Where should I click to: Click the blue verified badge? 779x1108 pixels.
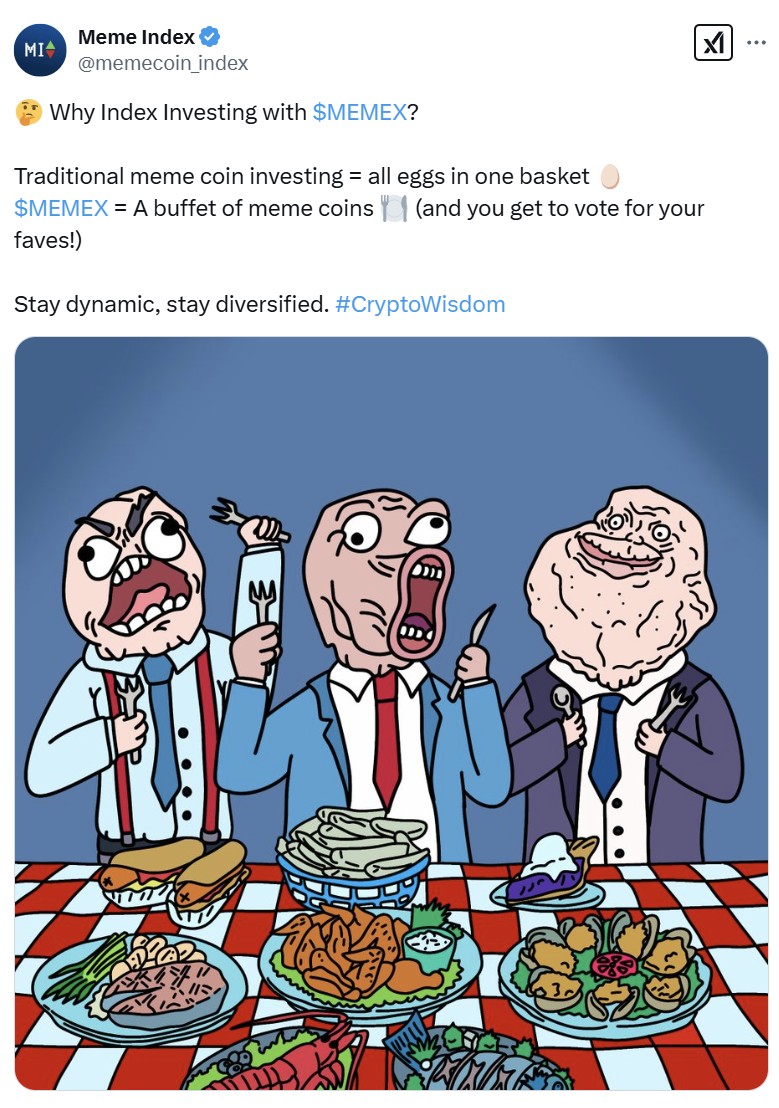coord(210,36)
